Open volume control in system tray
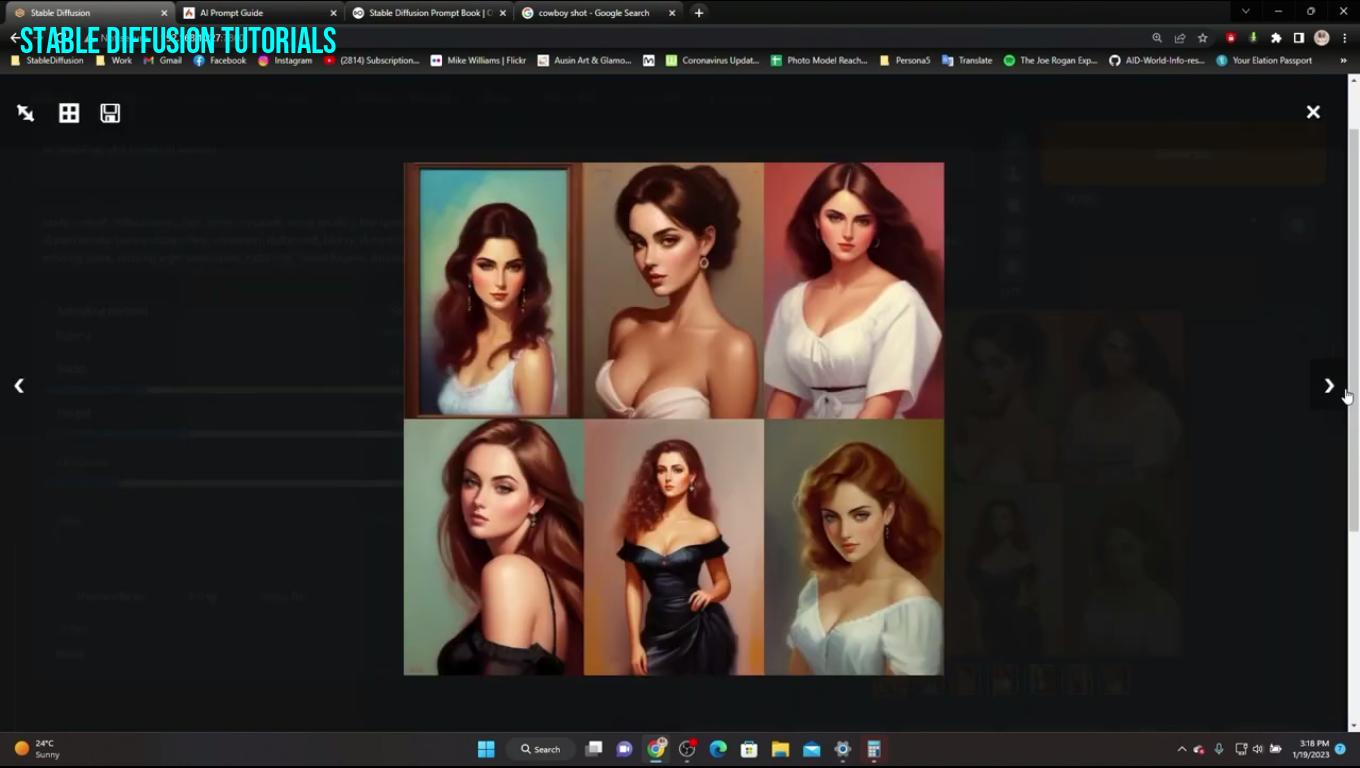The image size is (1360, 768). [x=1257, y=749]
